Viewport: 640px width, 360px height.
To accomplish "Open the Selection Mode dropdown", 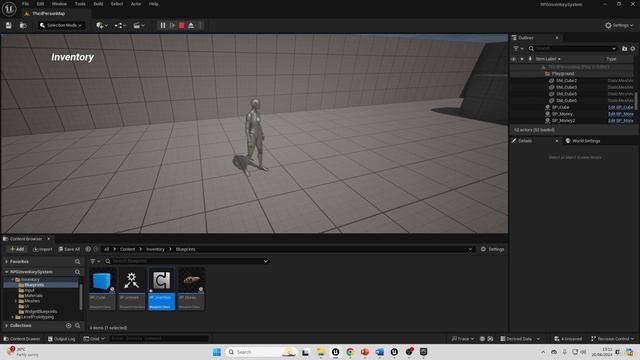I will 61,25.
